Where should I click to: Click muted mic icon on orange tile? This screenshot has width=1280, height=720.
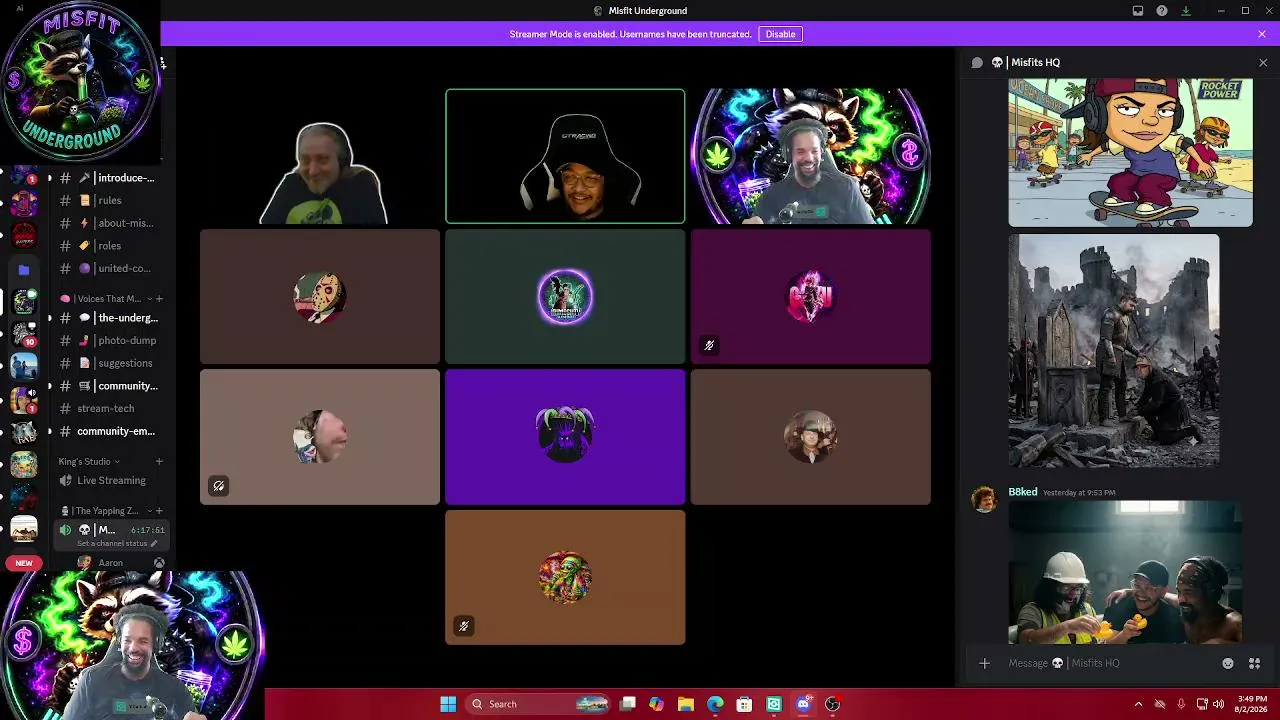click(463, 626)
